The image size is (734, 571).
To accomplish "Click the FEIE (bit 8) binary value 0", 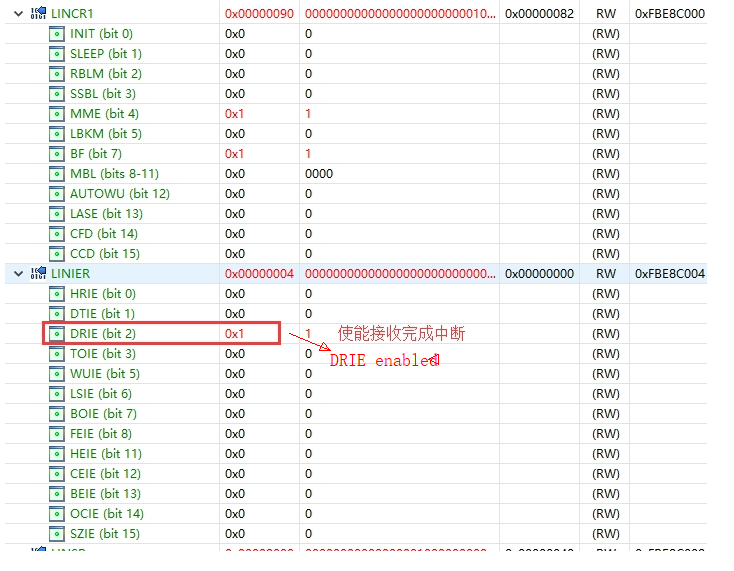I will [308, 434].
